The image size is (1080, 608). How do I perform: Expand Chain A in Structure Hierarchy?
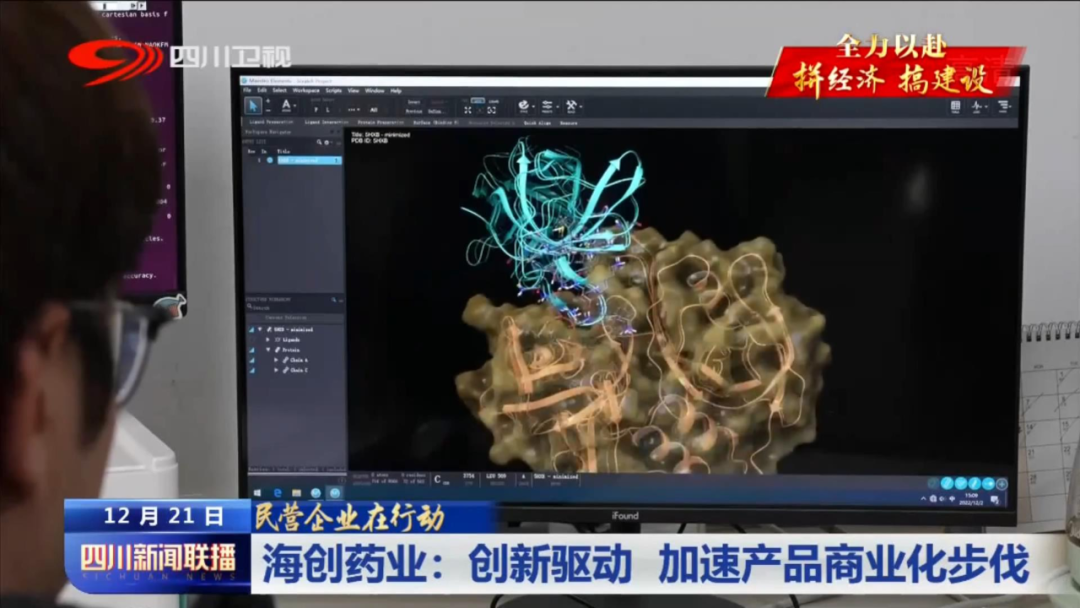tap(275, 360)
